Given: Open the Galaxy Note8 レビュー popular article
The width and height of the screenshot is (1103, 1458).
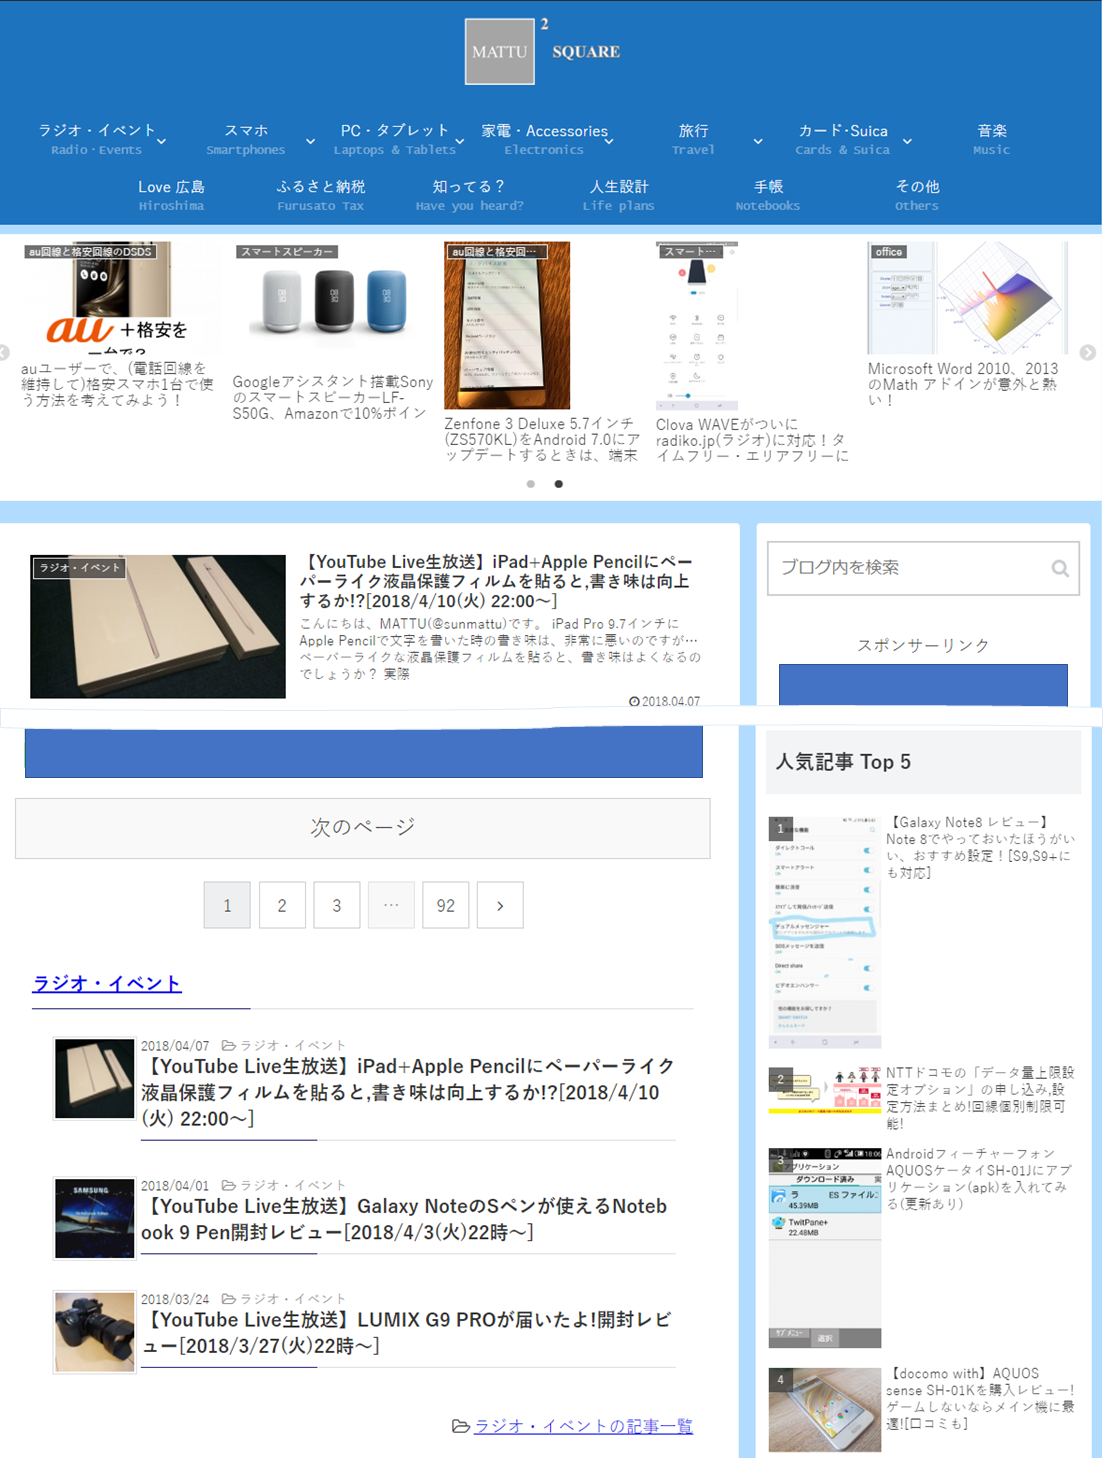Looking at the screenshot, I should pyautogui.click(x=981, y=847).
